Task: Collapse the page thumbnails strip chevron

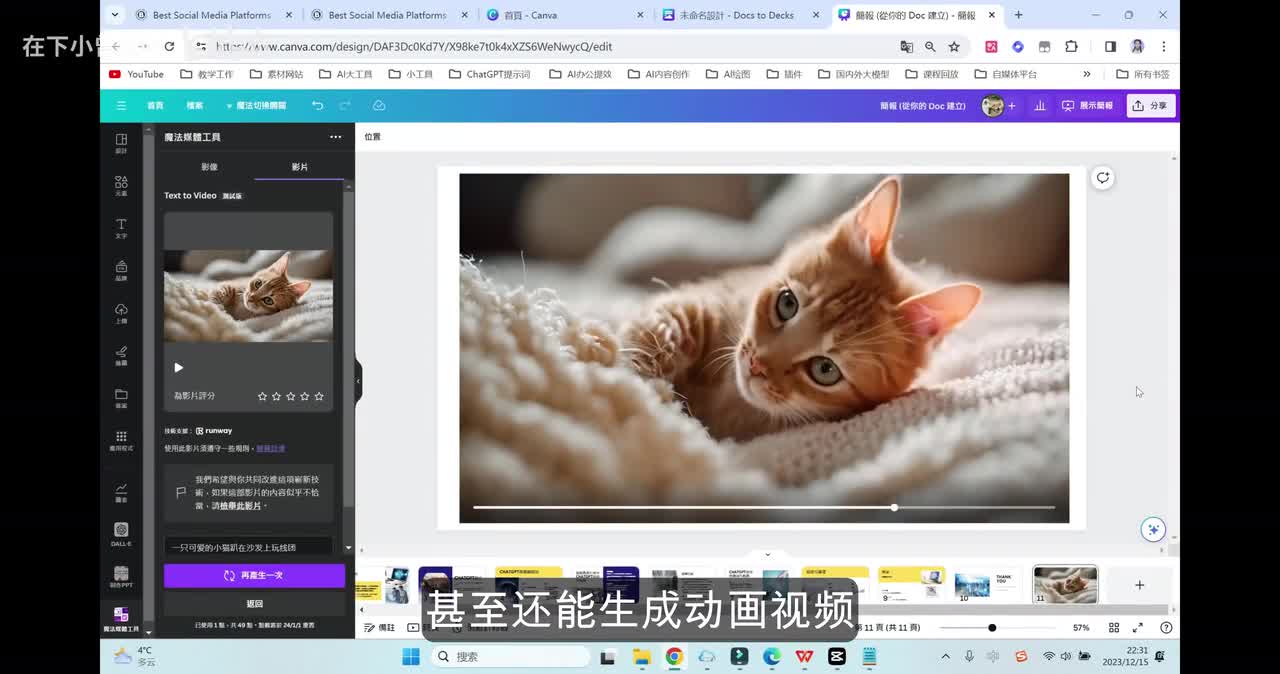Action: coord(768,554)
